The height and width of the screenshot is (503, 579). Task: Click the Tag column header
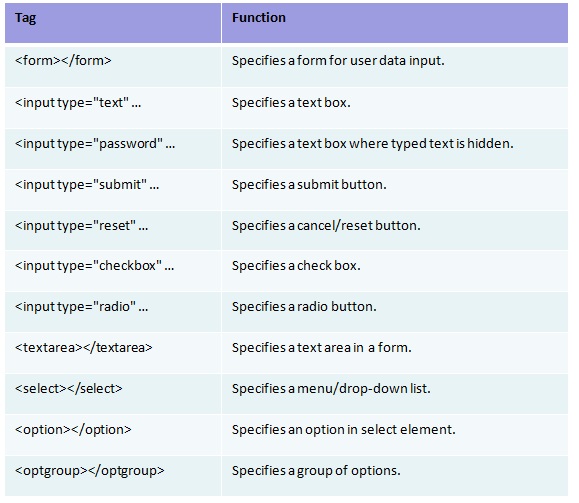[113, 23]
